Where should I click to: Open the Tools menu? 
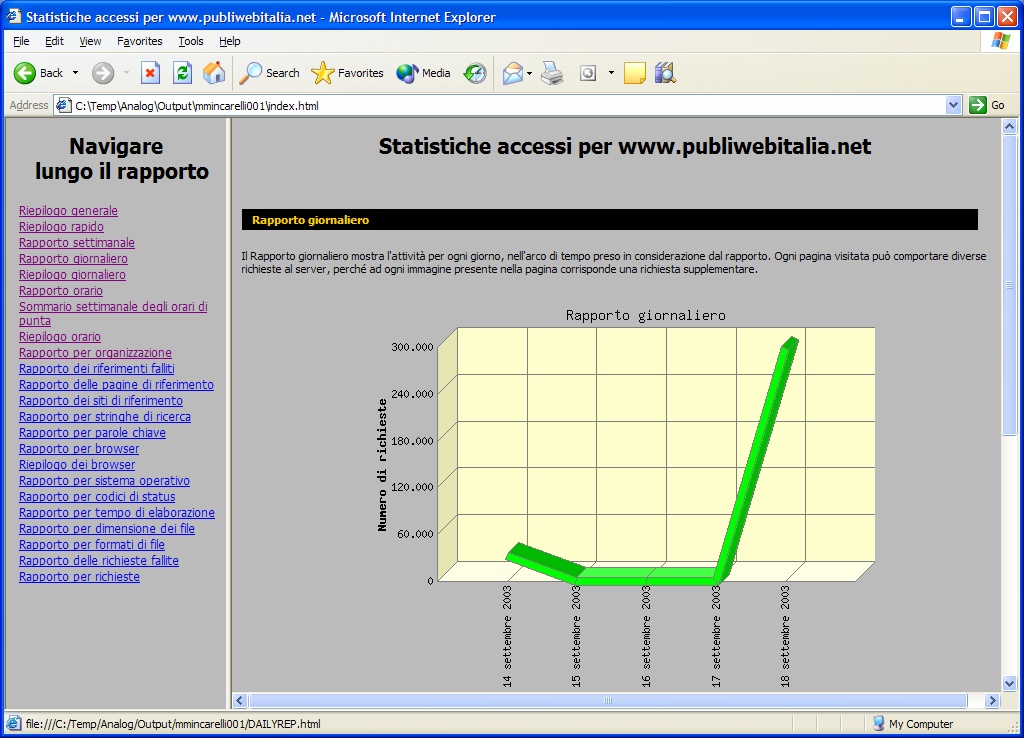[x=190, y=41]
